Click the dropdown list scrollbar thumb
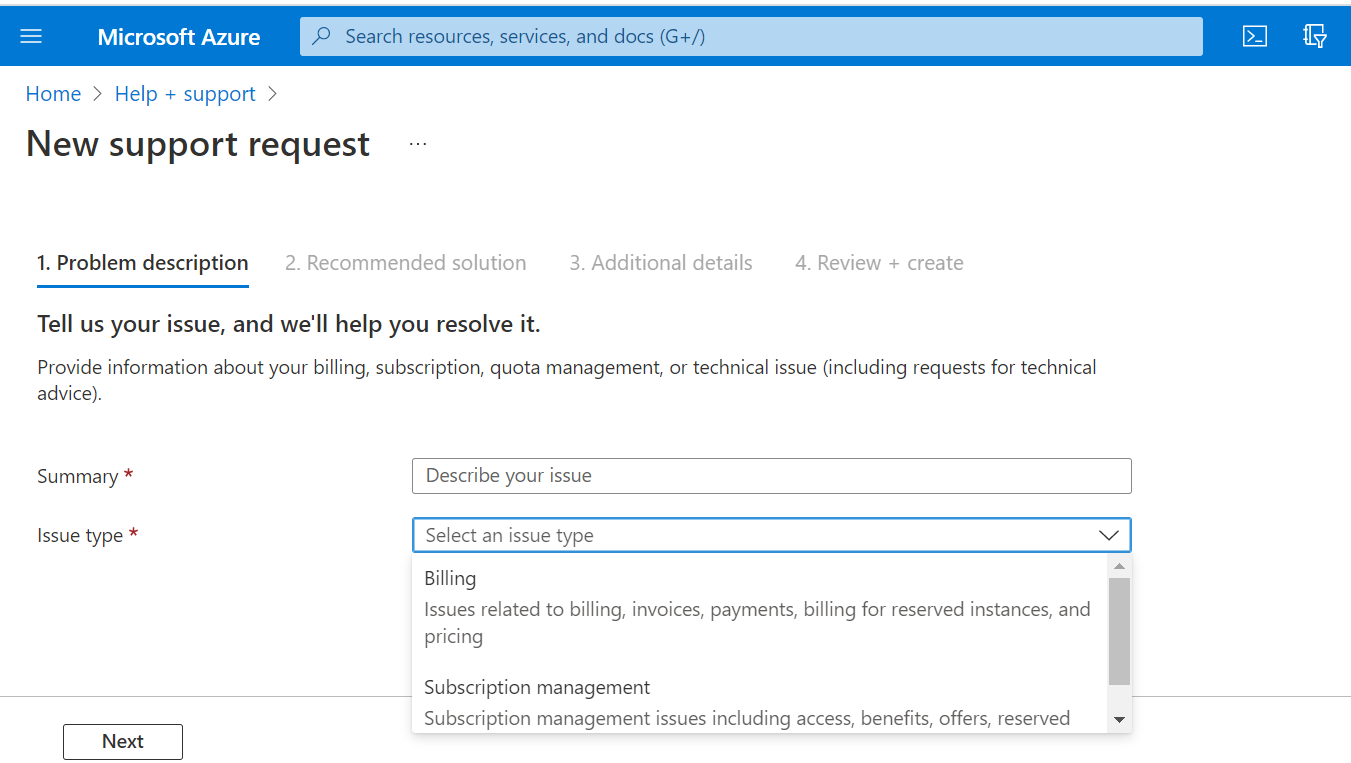Screen dimensions: 1351x763 pos(1119,631)
